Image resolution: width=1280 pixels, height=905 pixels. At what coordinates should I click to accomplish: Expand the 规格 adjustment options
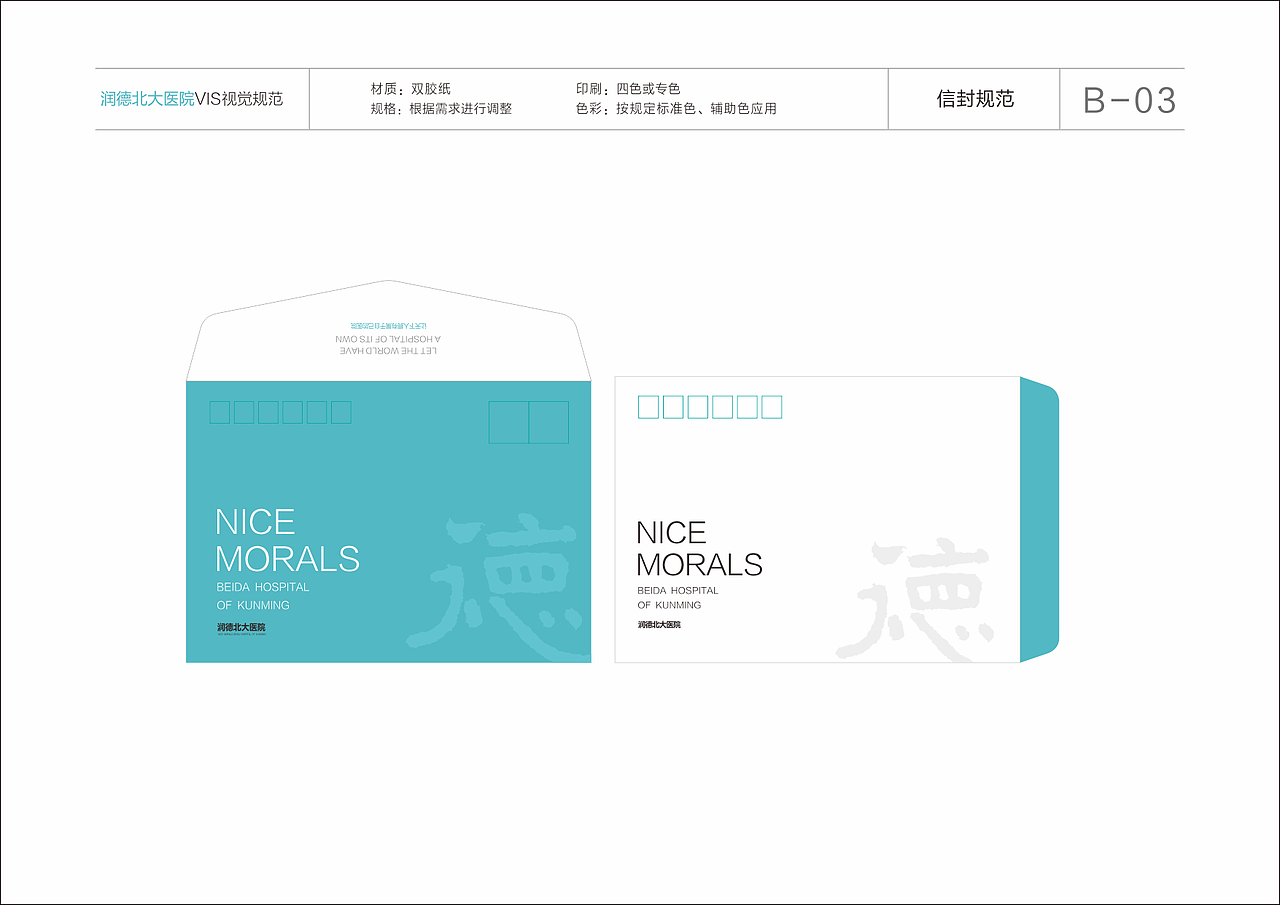(440, 109)
